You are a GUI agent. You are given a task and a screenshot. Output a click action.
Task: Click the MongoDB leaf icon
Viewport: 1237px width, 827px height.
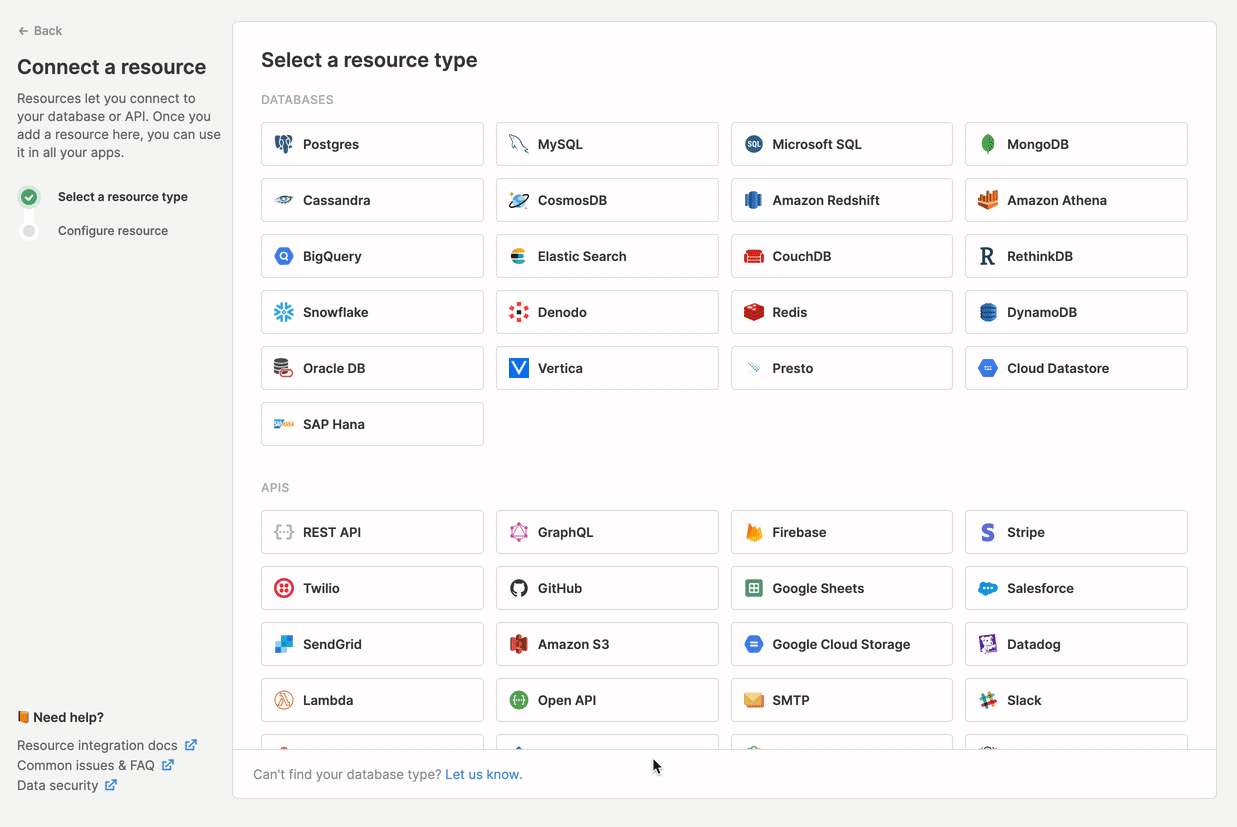tap(988, 144)
